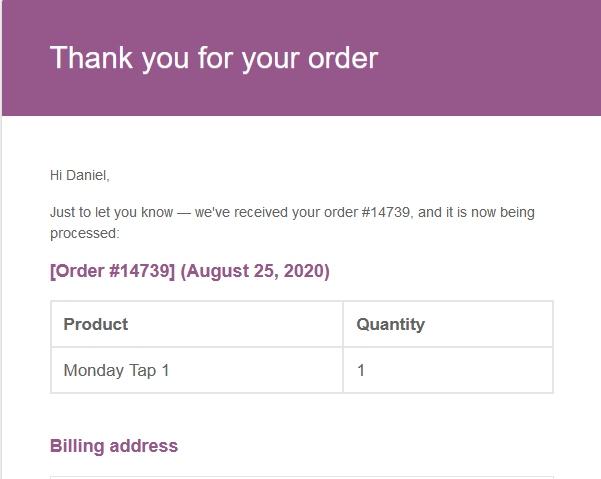This screenshot has height=479, width=601.
Task: Click 'Just to let you know' text
Action: (x=112, y=212)
